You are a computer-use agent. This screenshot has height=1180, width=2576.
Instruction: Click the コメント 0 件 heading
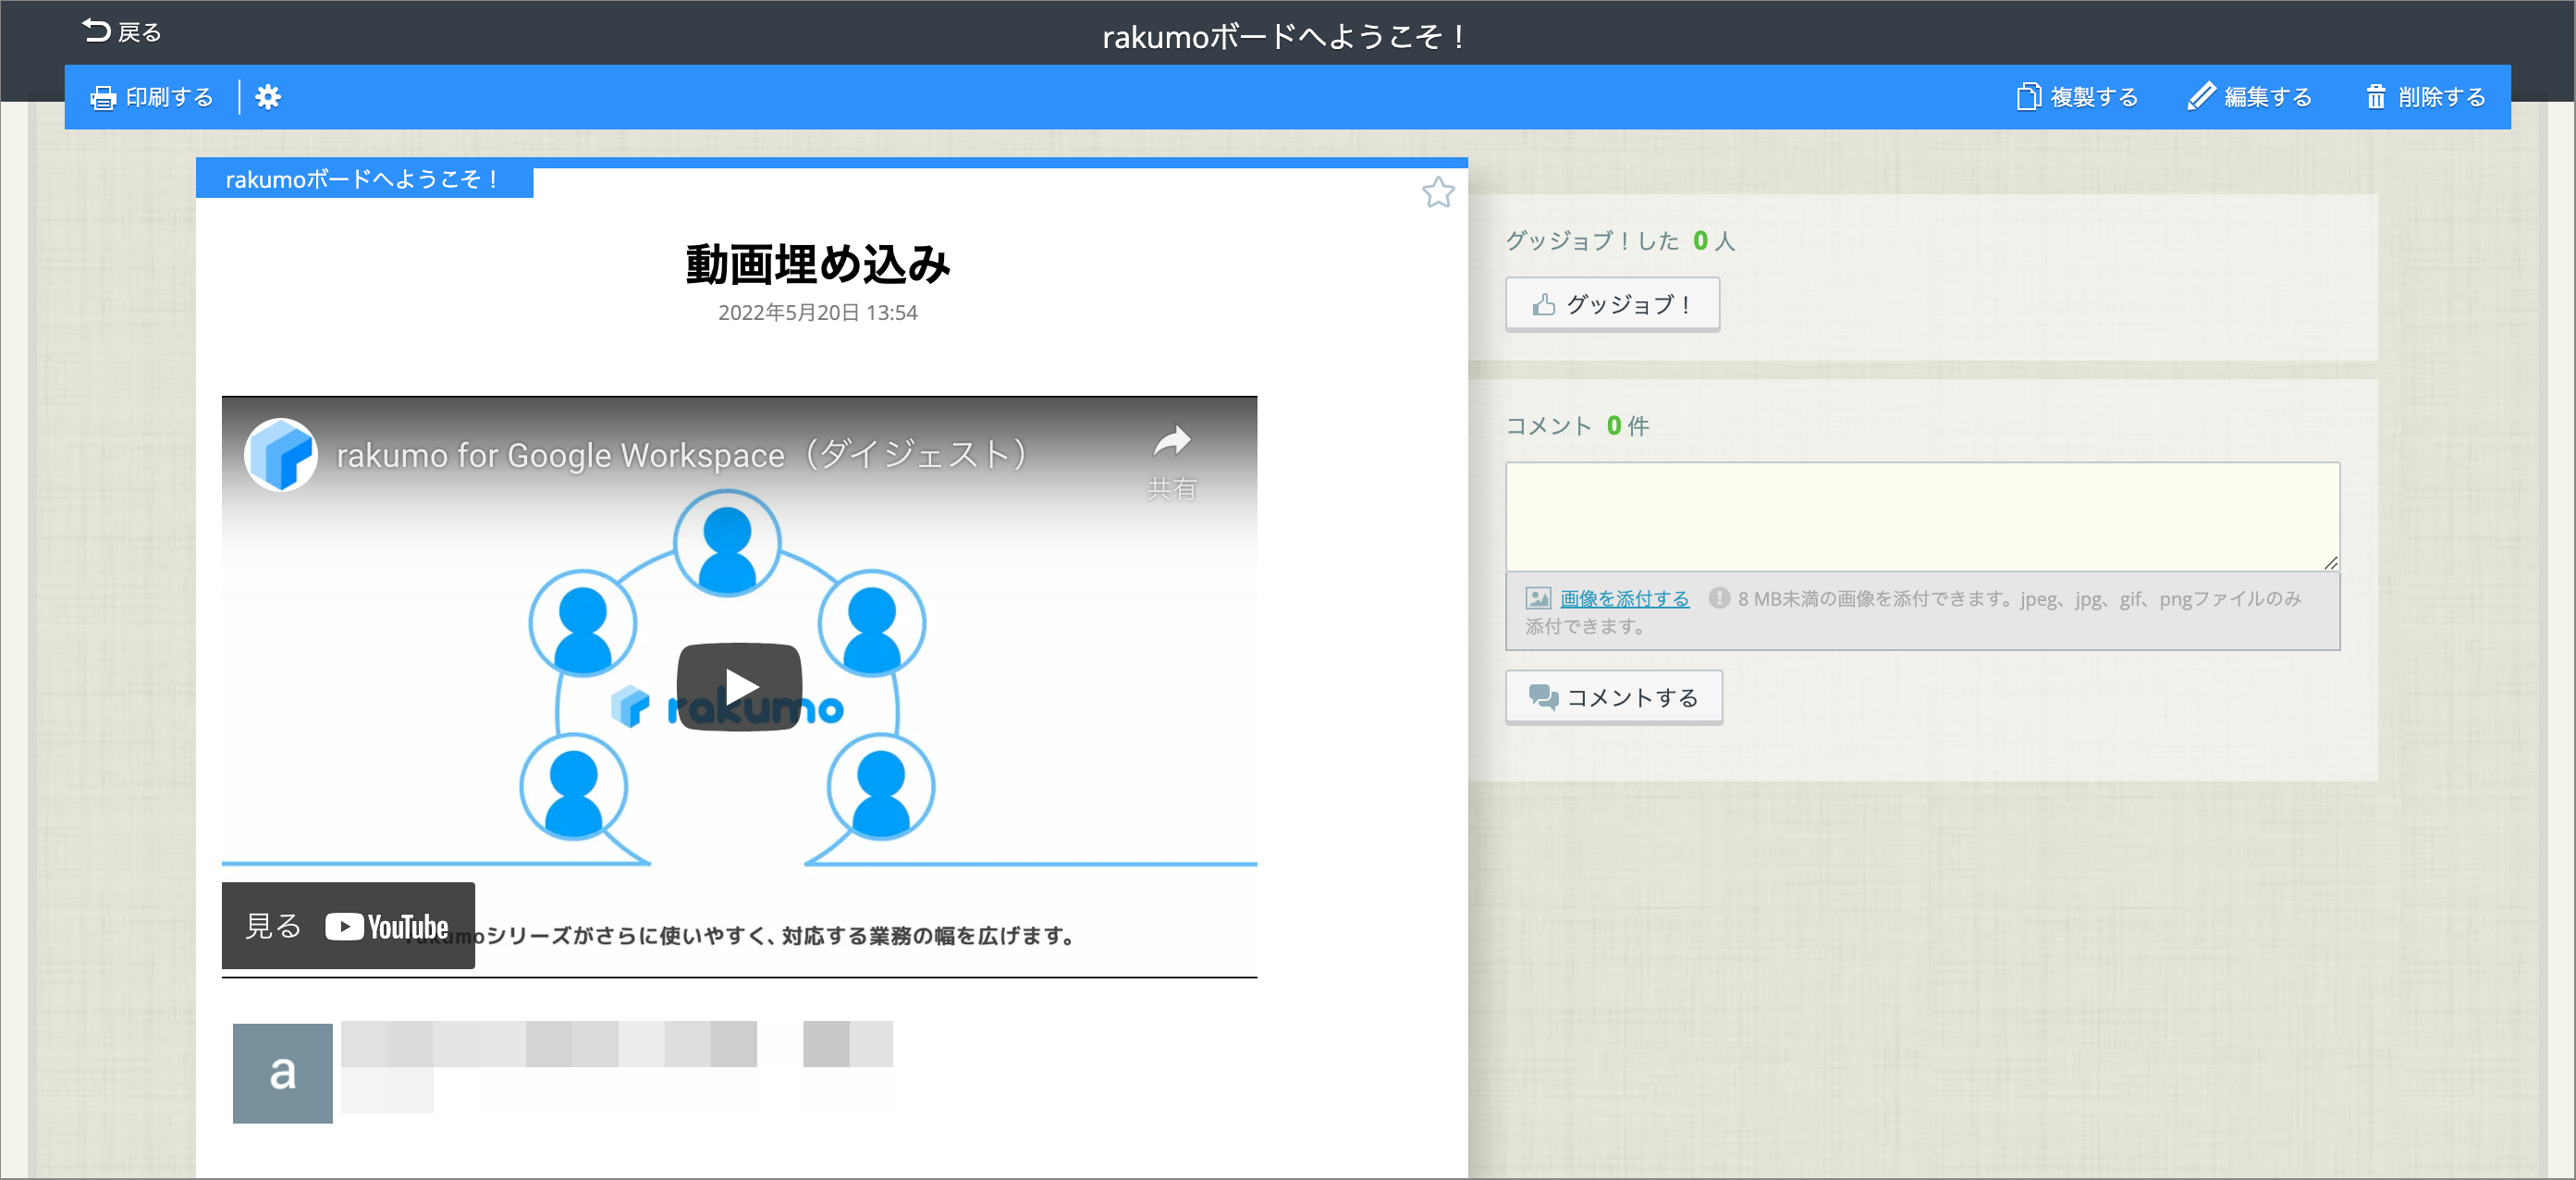[1577, 426]
